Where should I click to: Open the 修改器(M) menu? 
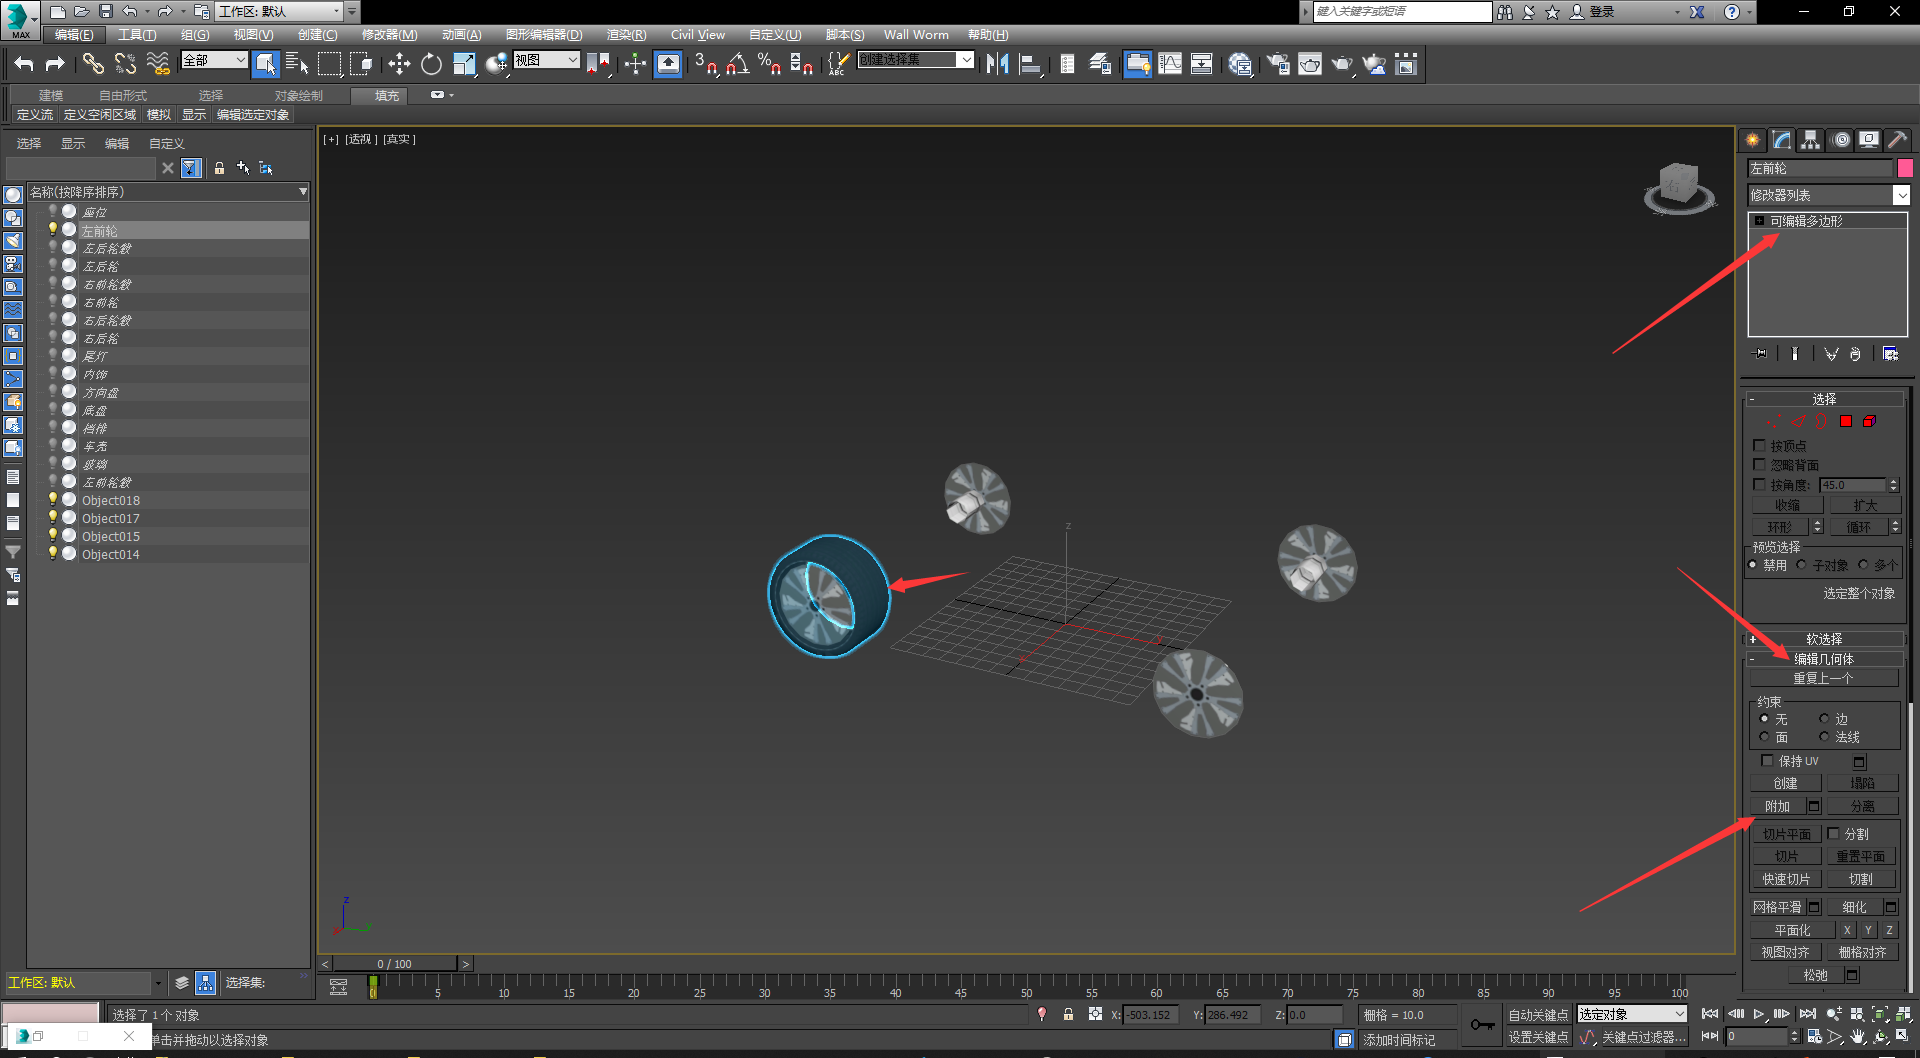tap(389, 35)
